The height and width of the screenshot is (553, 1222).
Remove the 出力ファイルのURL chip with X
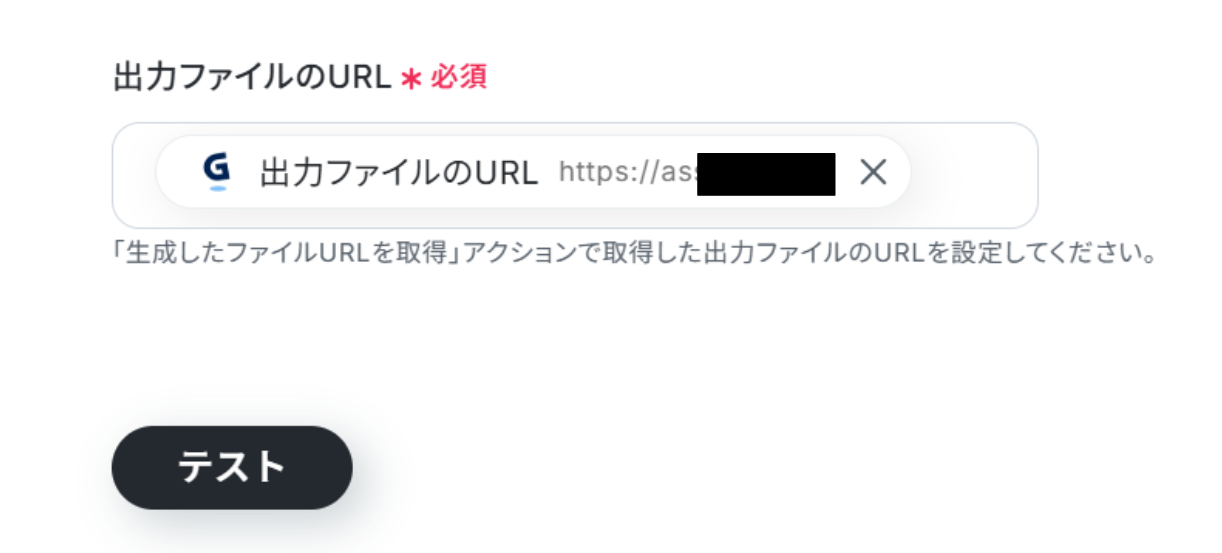click(x=873, y=173)
